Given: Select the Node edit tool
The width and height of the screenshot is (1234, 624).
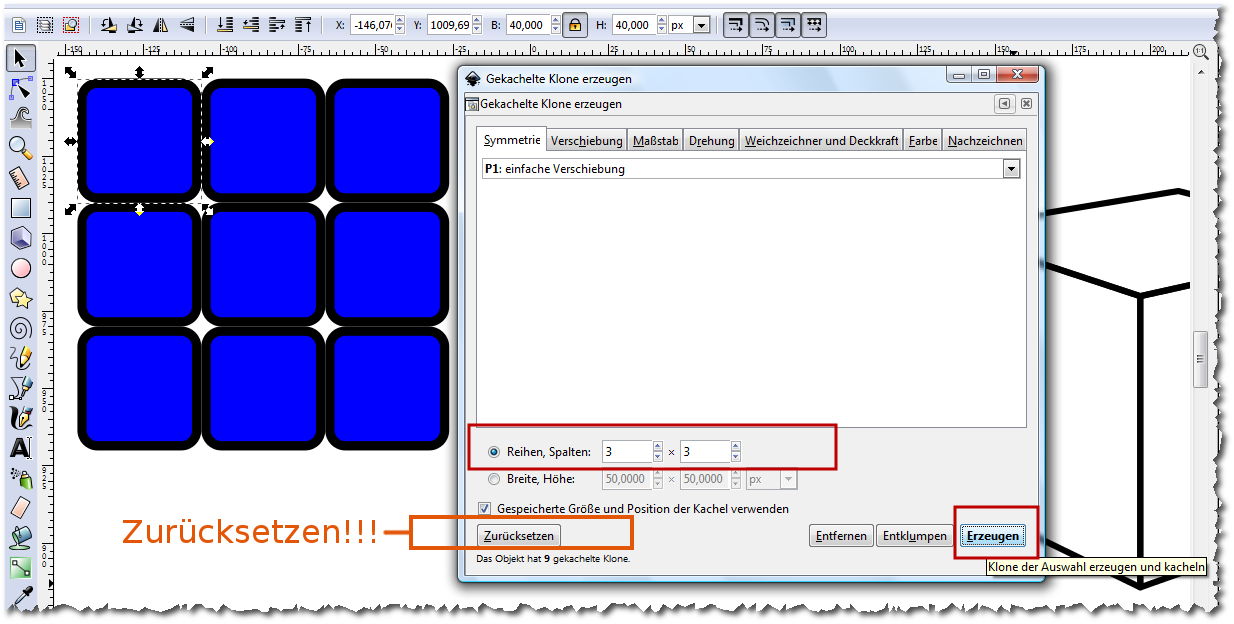Looking at the screenshot, I should (x=20, y=88).
